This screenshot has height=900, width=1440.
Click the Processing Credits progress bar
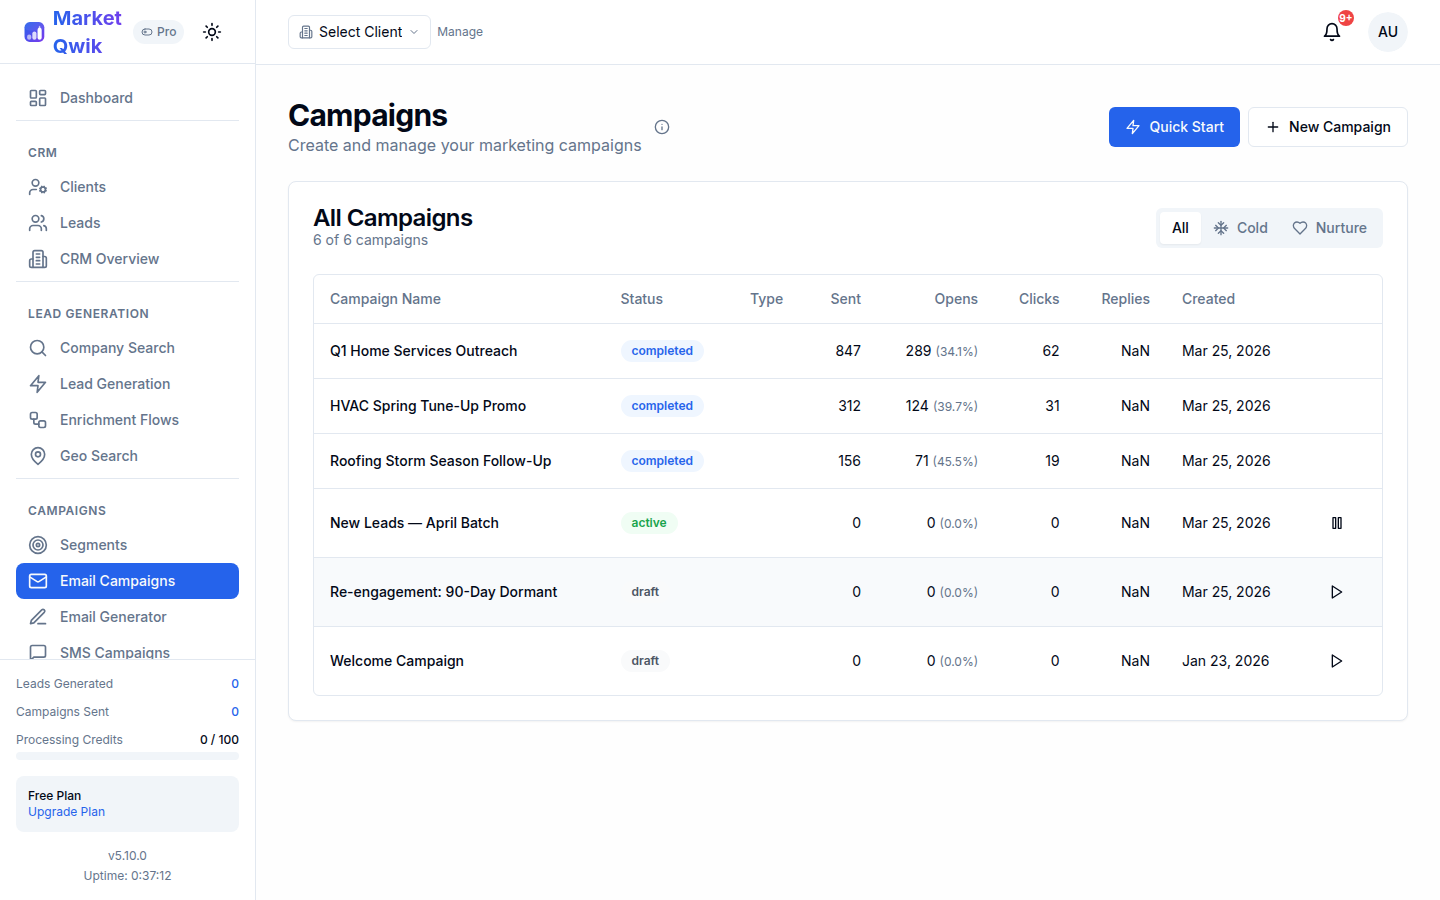pos(127,755)
